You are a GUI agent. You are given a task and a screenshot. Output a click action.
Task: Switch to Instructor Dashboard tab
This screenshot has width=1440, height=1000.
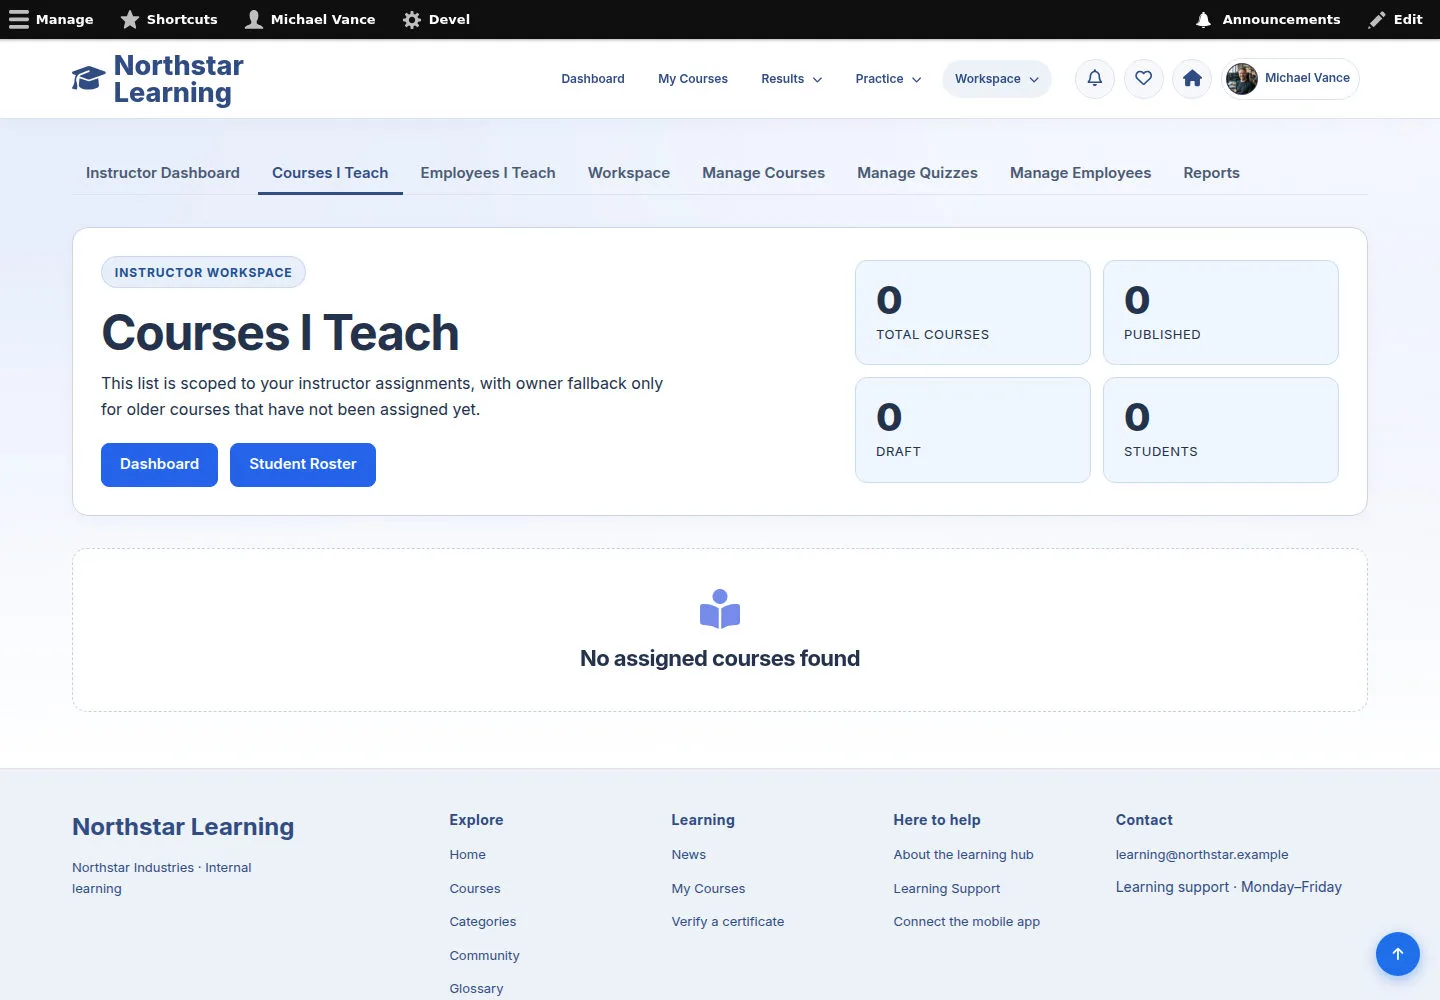pos(163,173)
